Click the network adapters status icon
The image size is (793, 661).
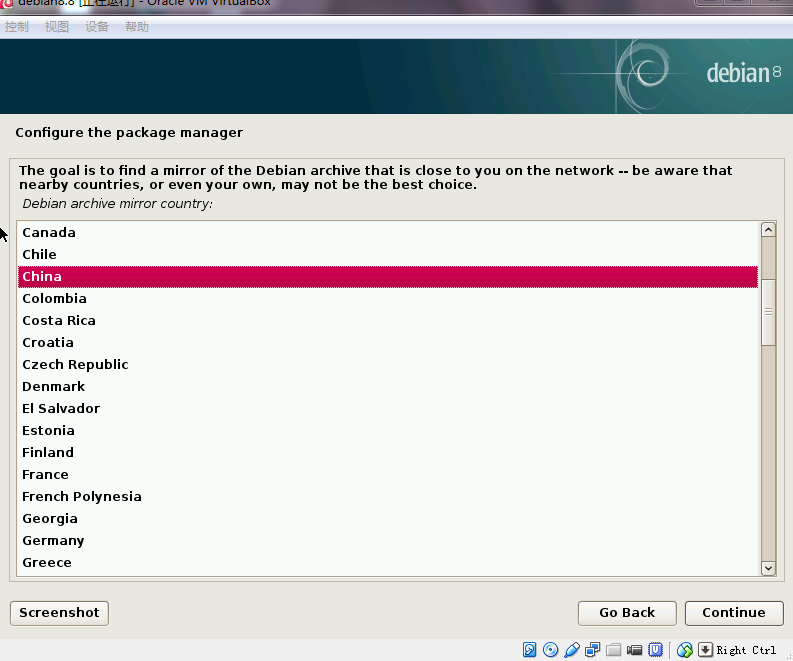(x=593, y=650)
